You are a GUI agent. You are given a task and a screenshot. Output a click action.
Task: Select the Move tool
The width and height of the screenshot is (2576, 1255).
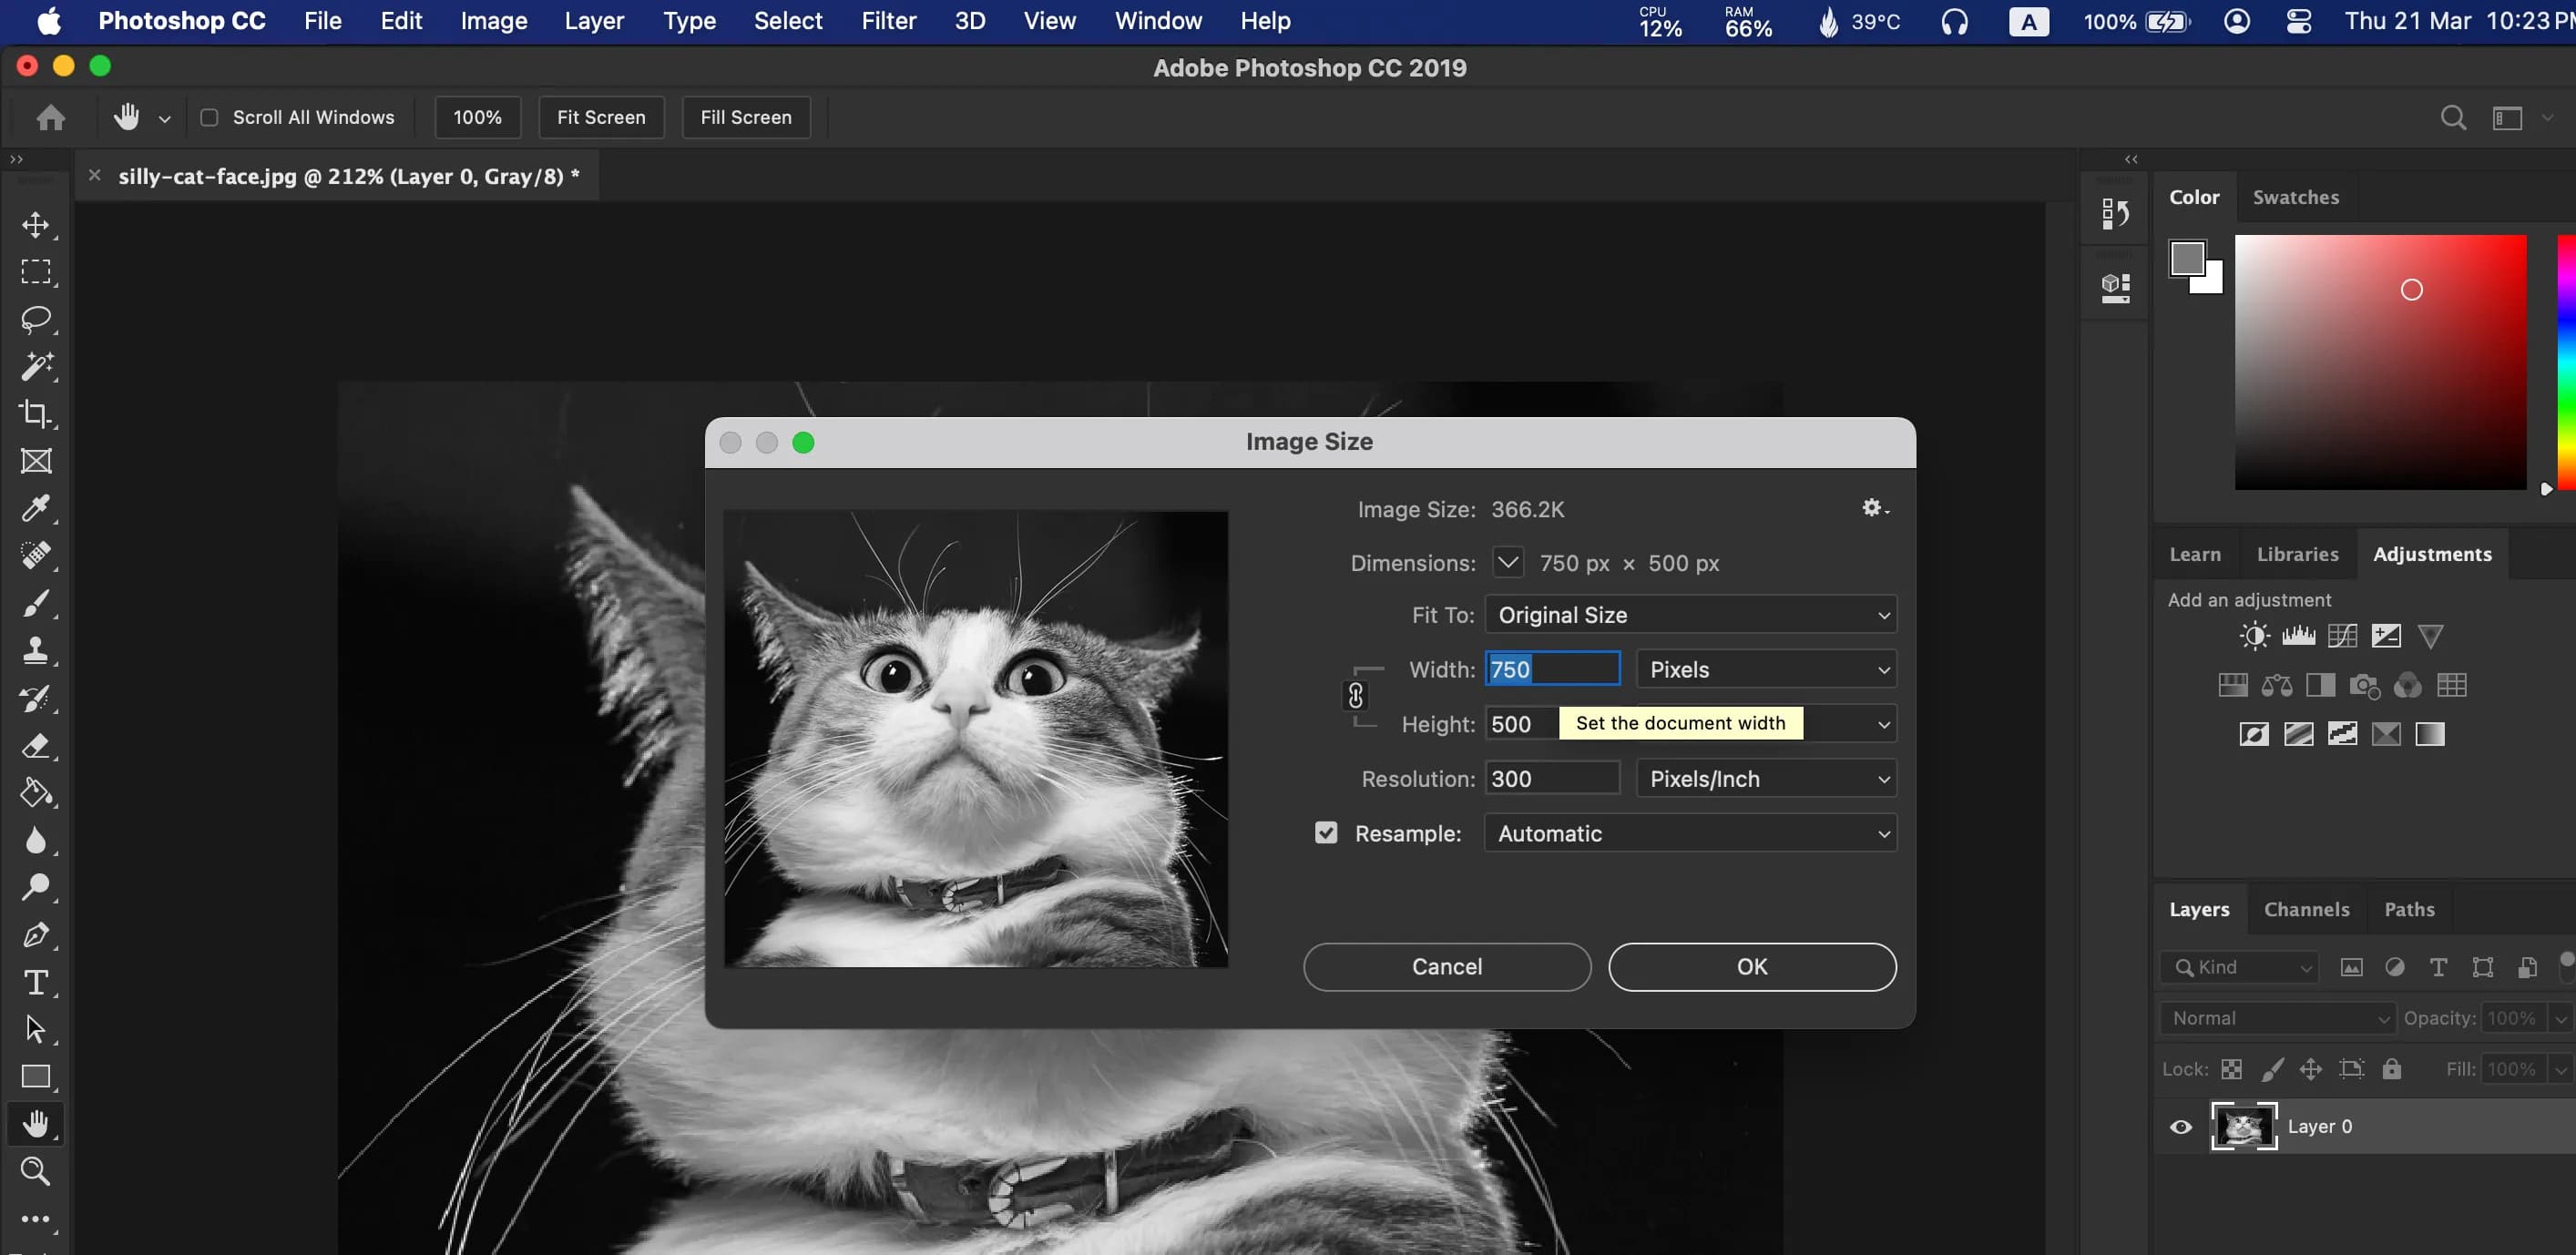[x=36, y=225]
